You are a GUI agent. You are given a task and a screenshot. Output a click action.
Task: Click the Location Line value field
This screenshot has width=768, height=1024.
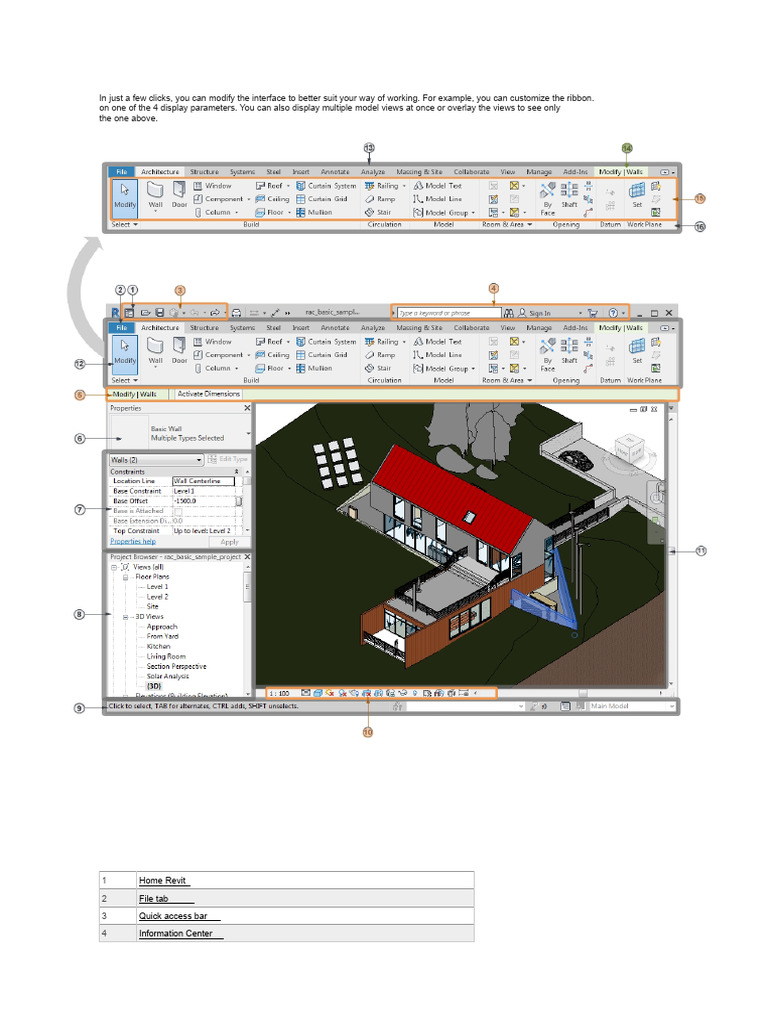click(203, 481)
